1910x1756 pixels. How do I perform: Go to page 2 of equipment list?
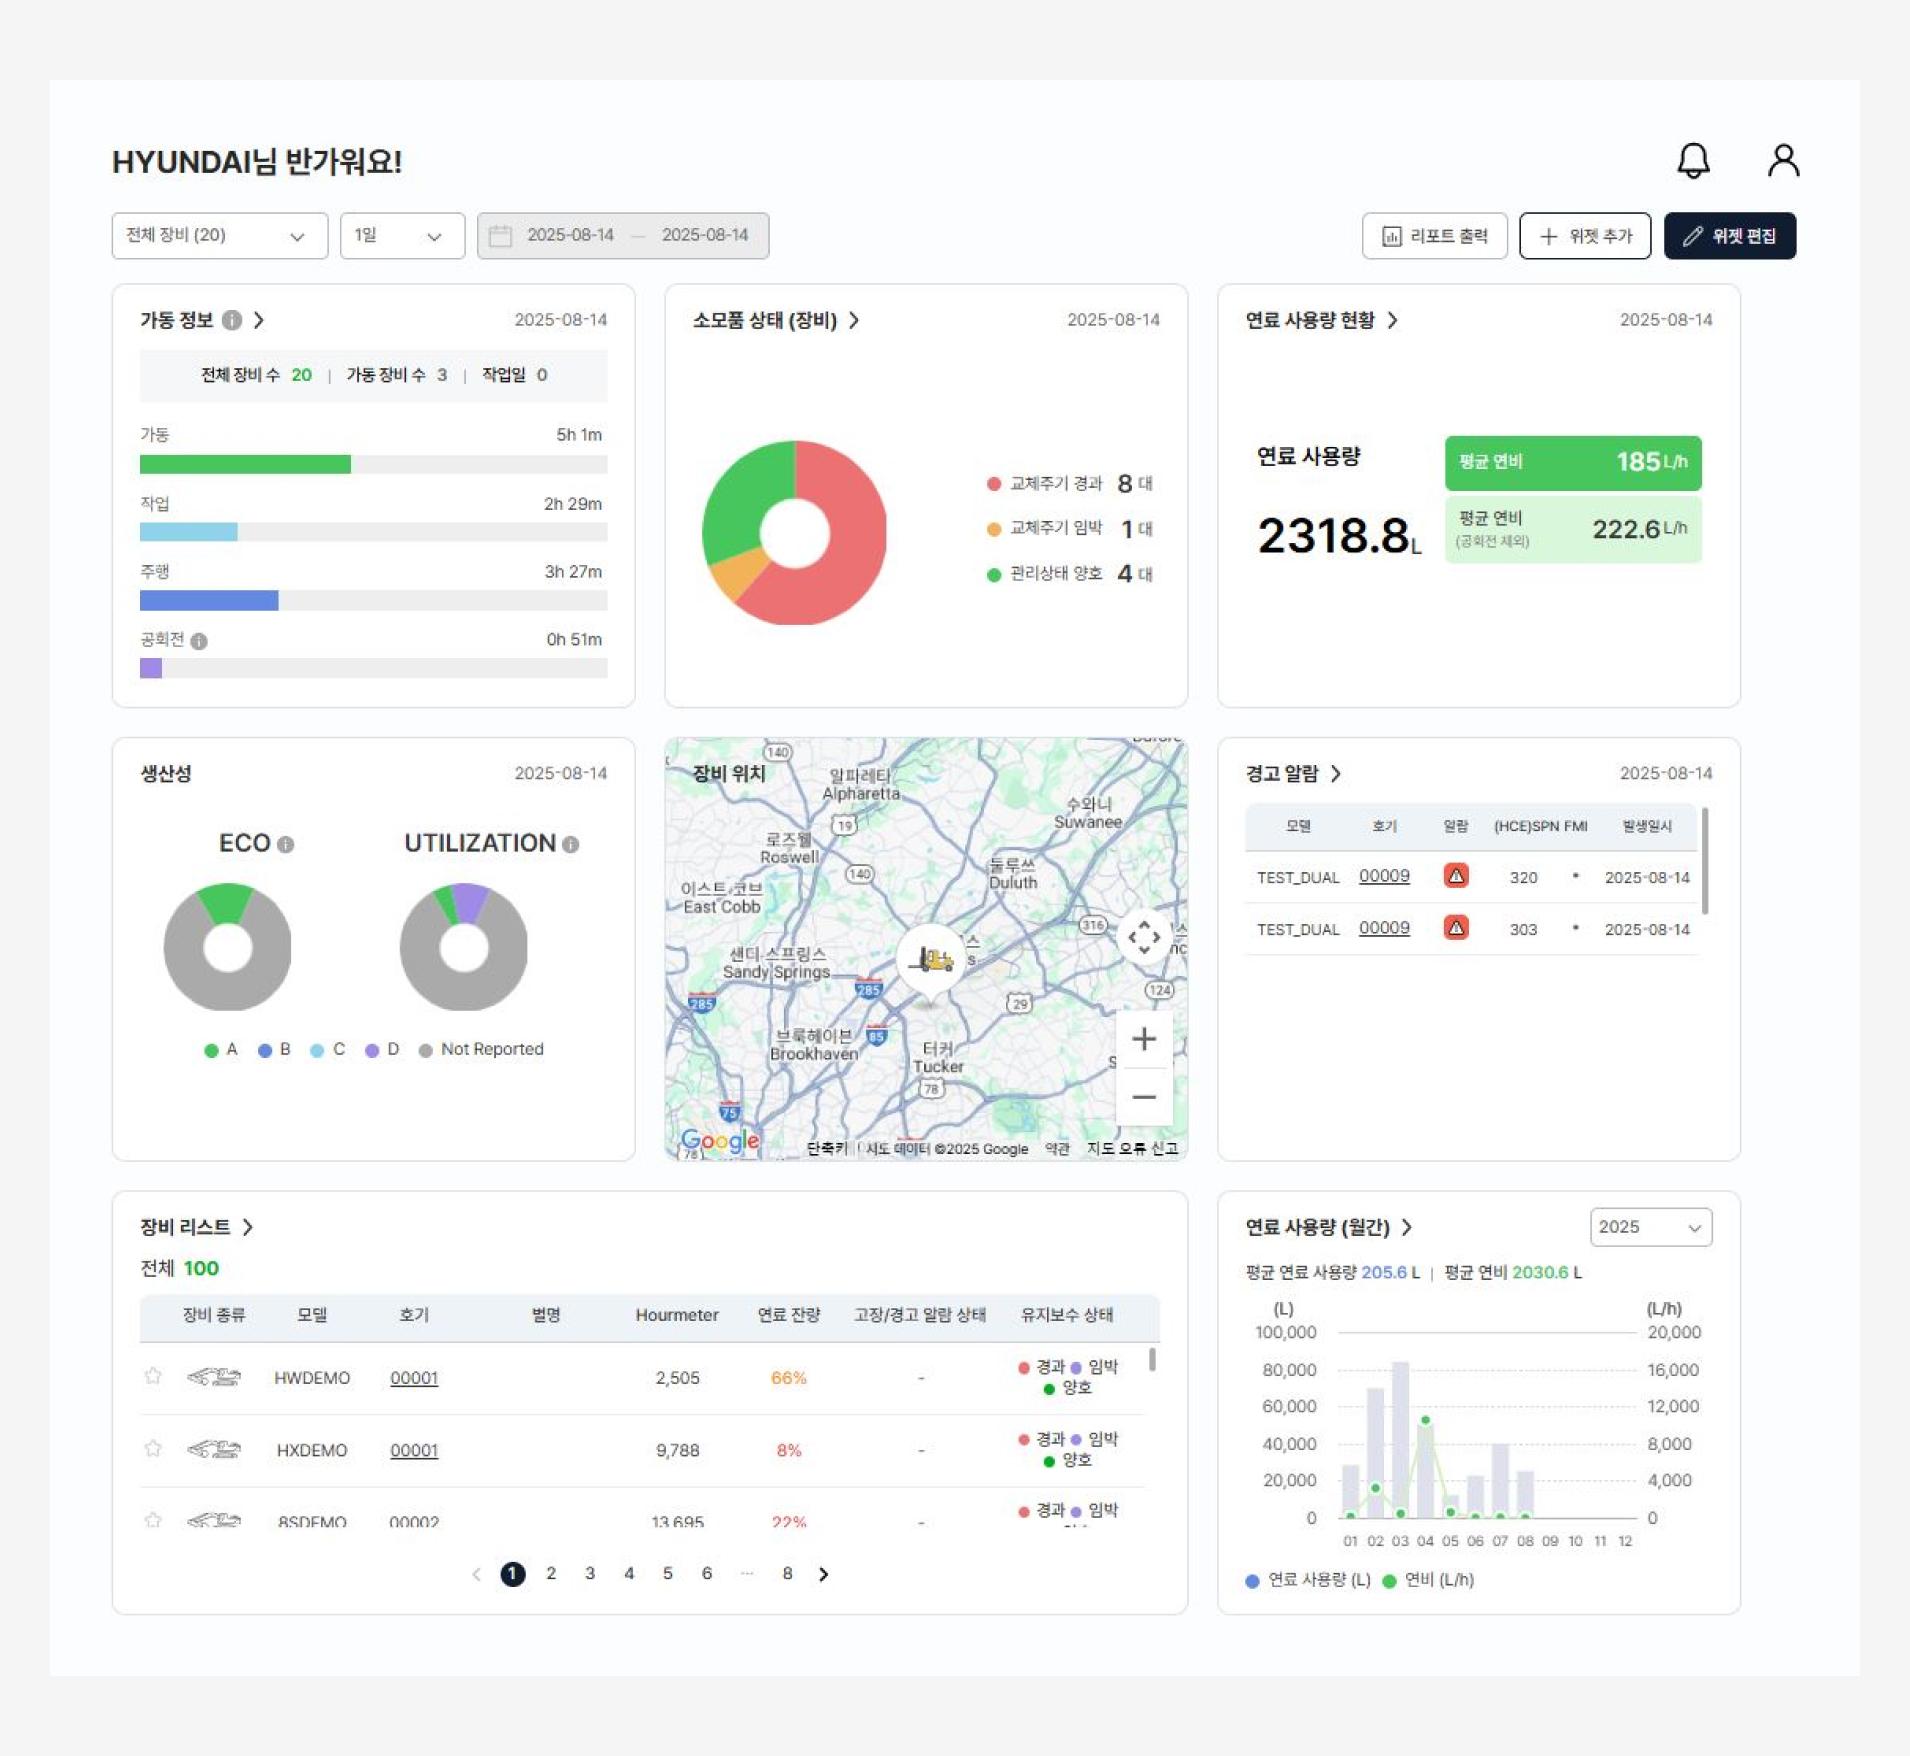point(551,1573)
